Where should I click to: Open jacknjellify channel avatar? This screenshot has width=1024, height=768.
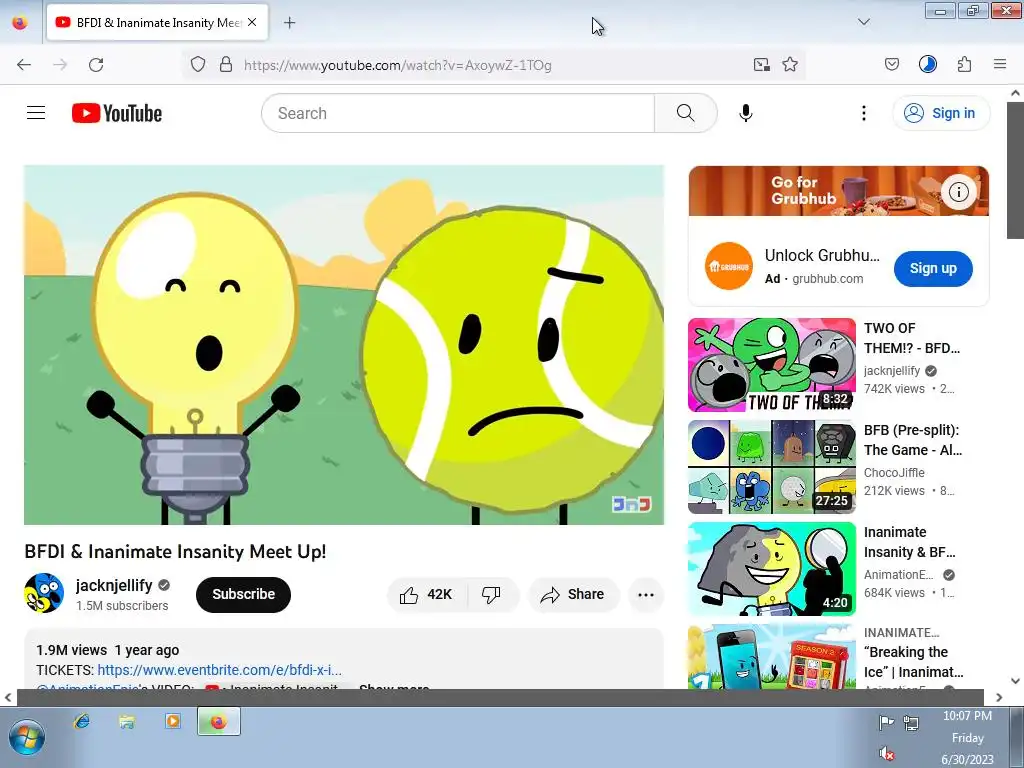[x=44, y=593]
